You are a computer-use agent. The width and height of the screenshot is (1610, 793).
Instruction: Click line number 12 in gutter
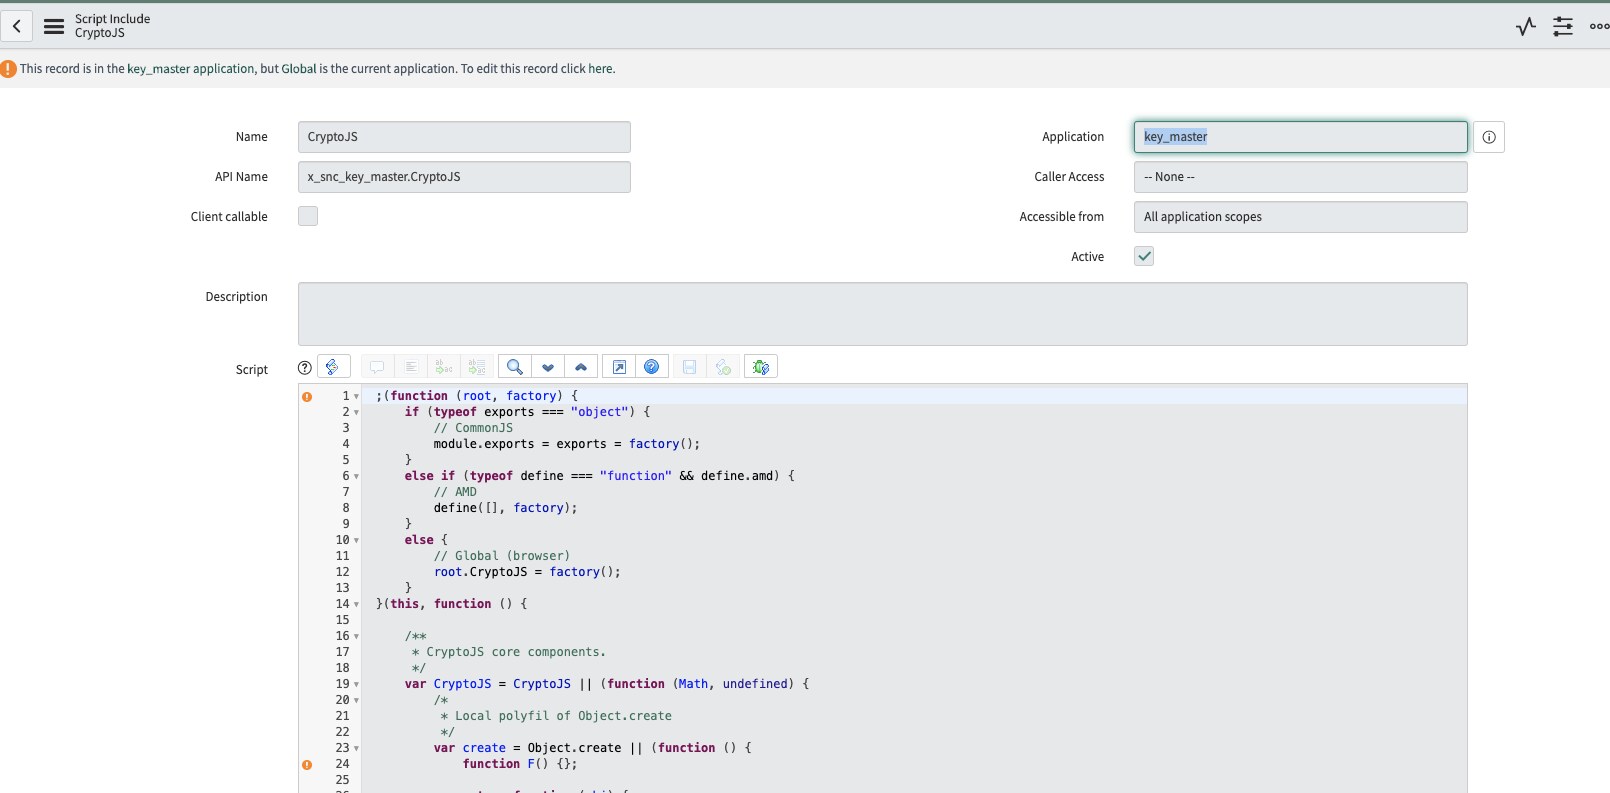(x=342, y=572)
